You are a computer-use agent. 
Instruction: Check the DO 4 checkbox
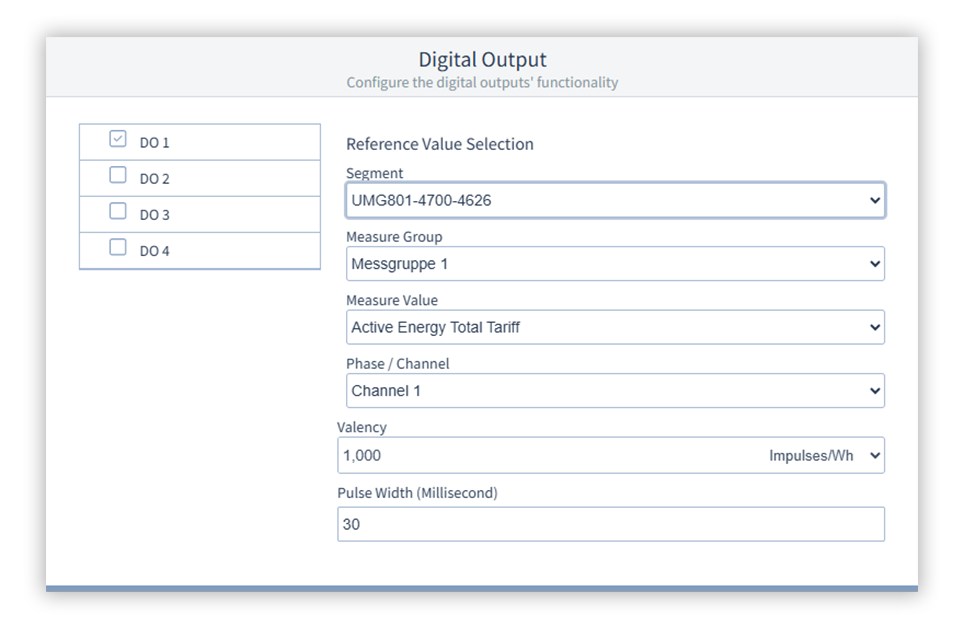pyautogui.click(x=118, y=248)
